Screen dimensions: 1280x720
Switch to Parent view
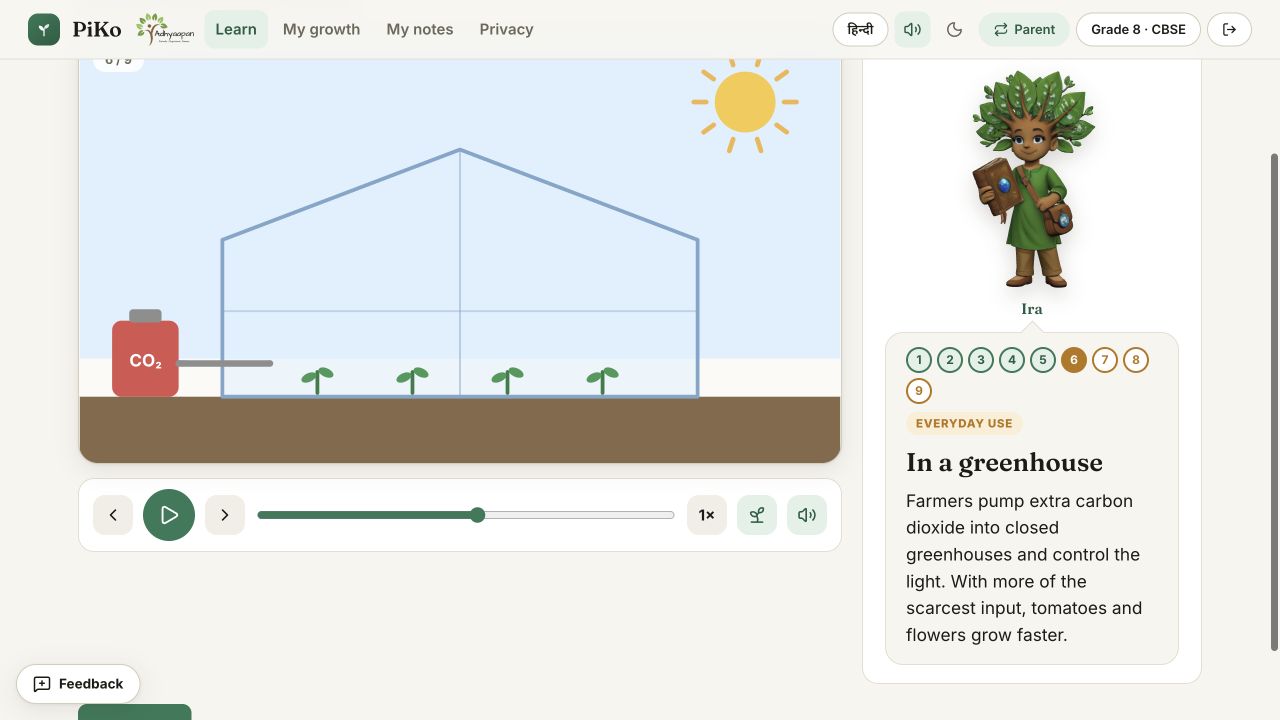tap(1024, 30)
